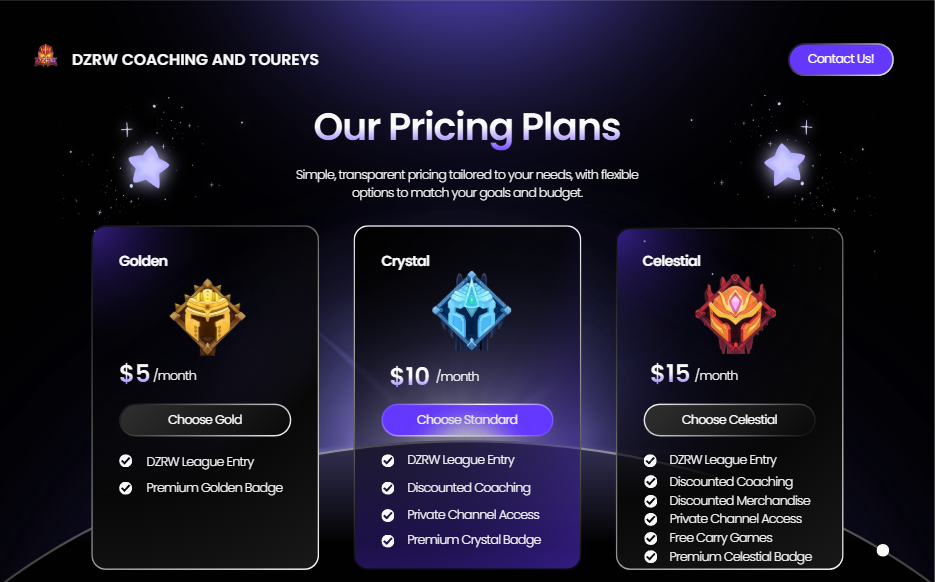Click the glowing star icon on right

click(x=785, y=164)
